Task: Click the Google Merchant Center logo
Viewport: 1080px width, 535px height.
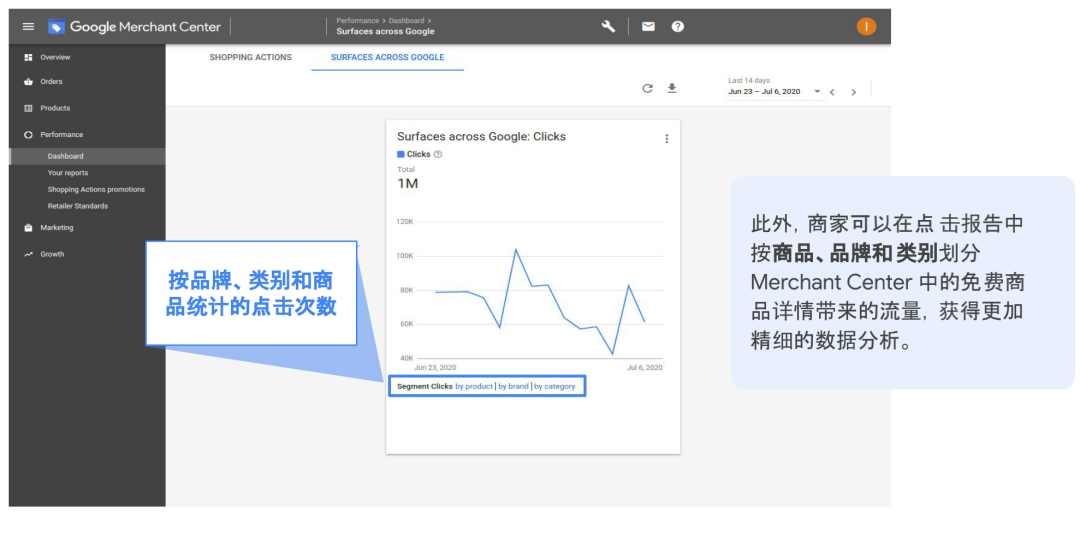Action: (134, 27)
